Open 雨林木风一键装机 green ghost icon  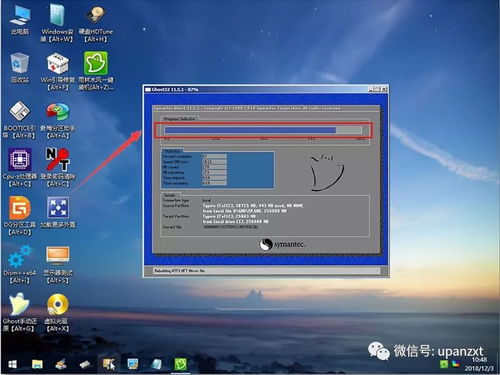96,71
